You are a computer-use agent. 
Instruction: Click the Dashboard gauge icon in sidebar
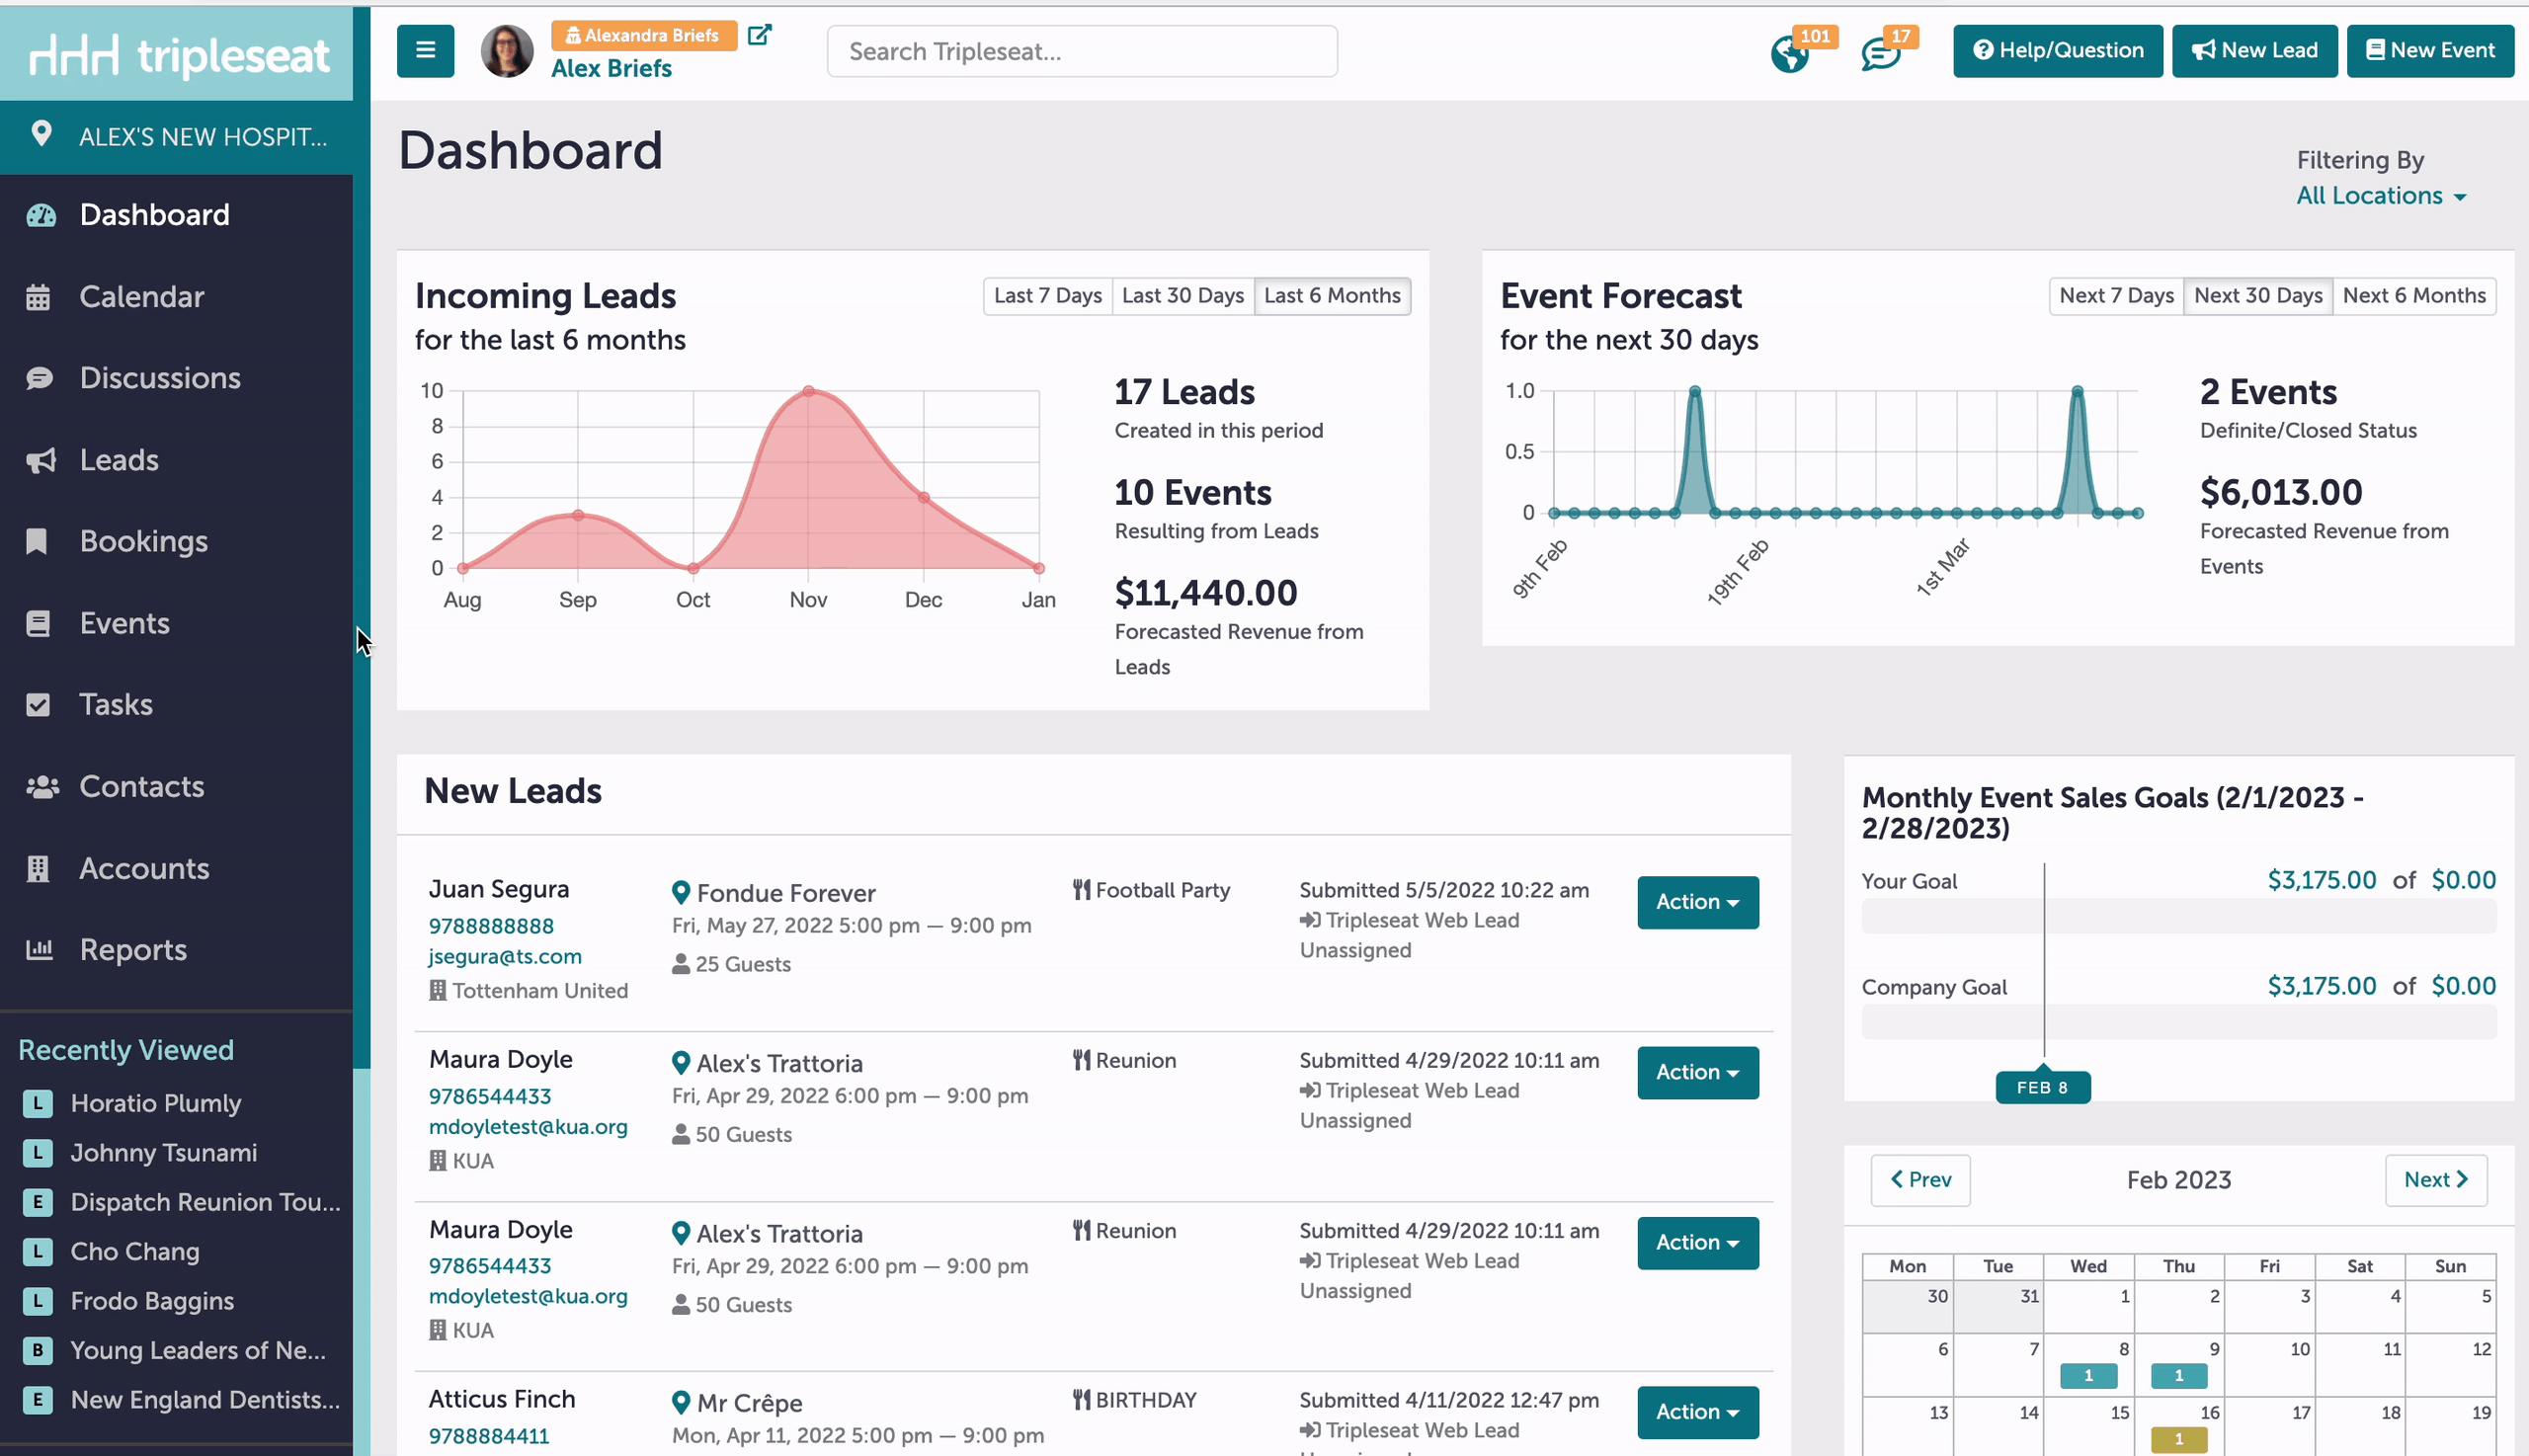point(40,215)
